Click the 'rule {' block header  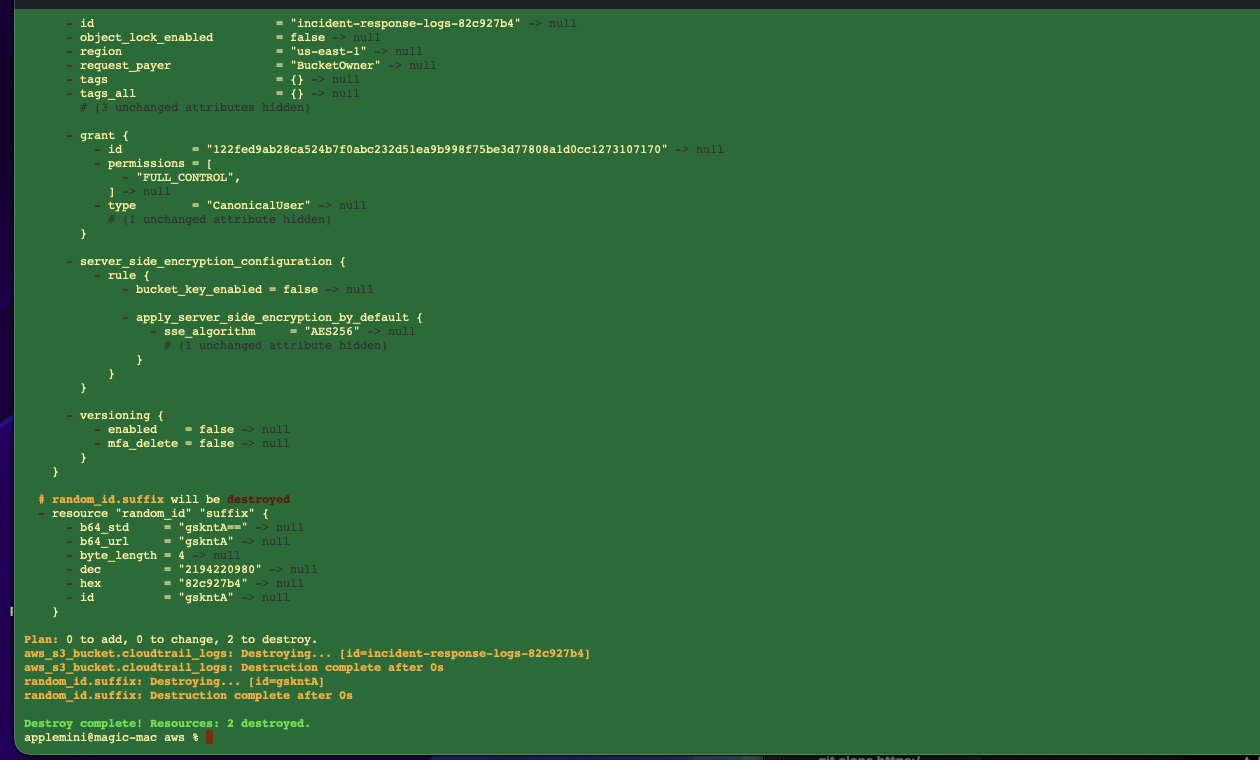click(129, 275)
